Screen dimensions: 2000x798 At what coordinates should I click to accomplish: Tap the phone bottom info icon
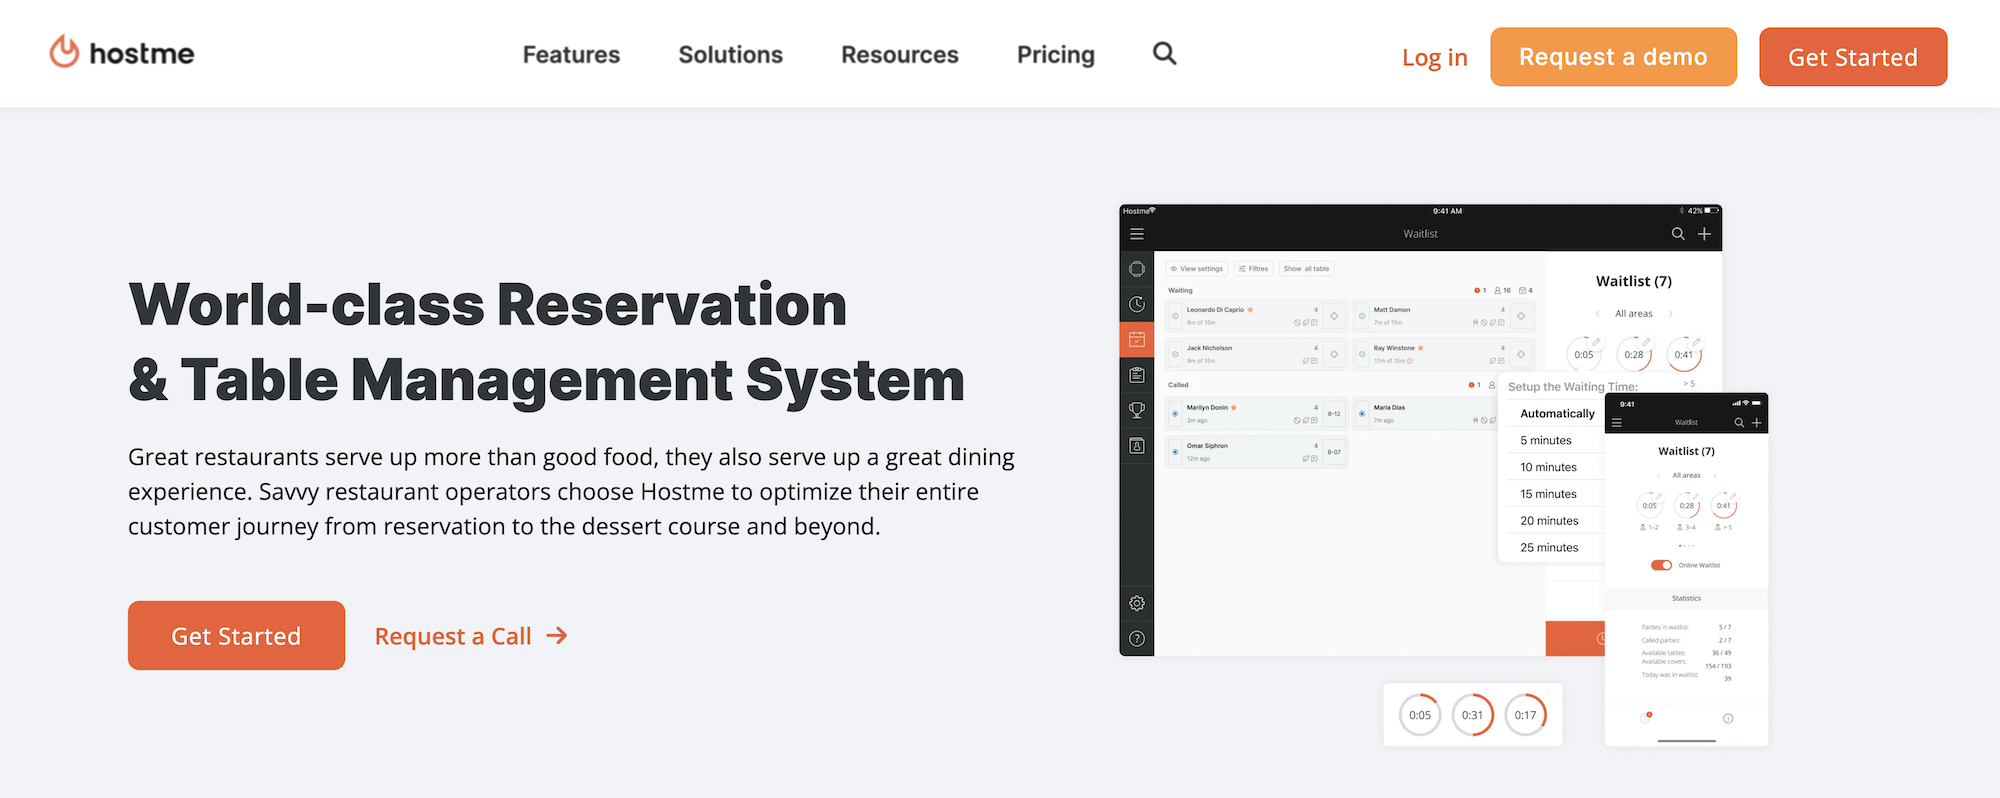[x=1728, y=718]
